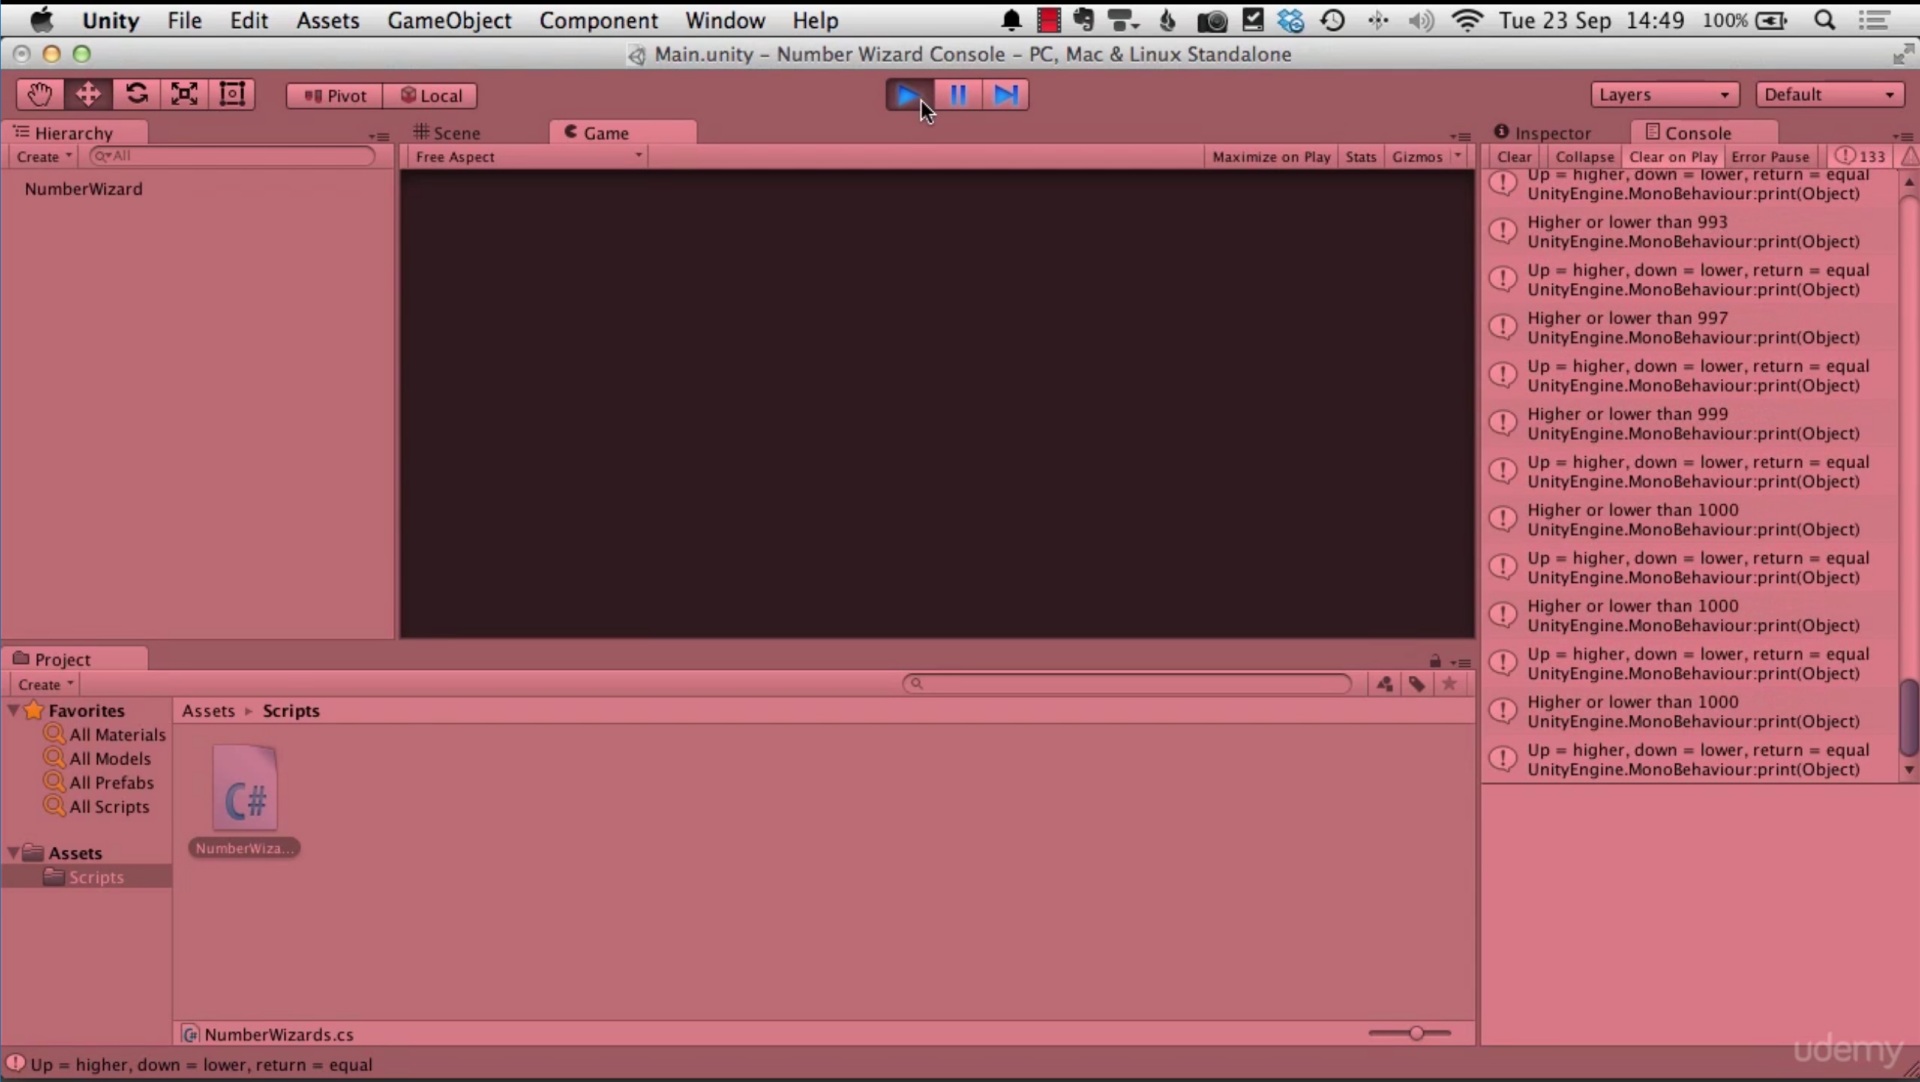
Task: Open the GameObject menu
Action: (449, 20)
